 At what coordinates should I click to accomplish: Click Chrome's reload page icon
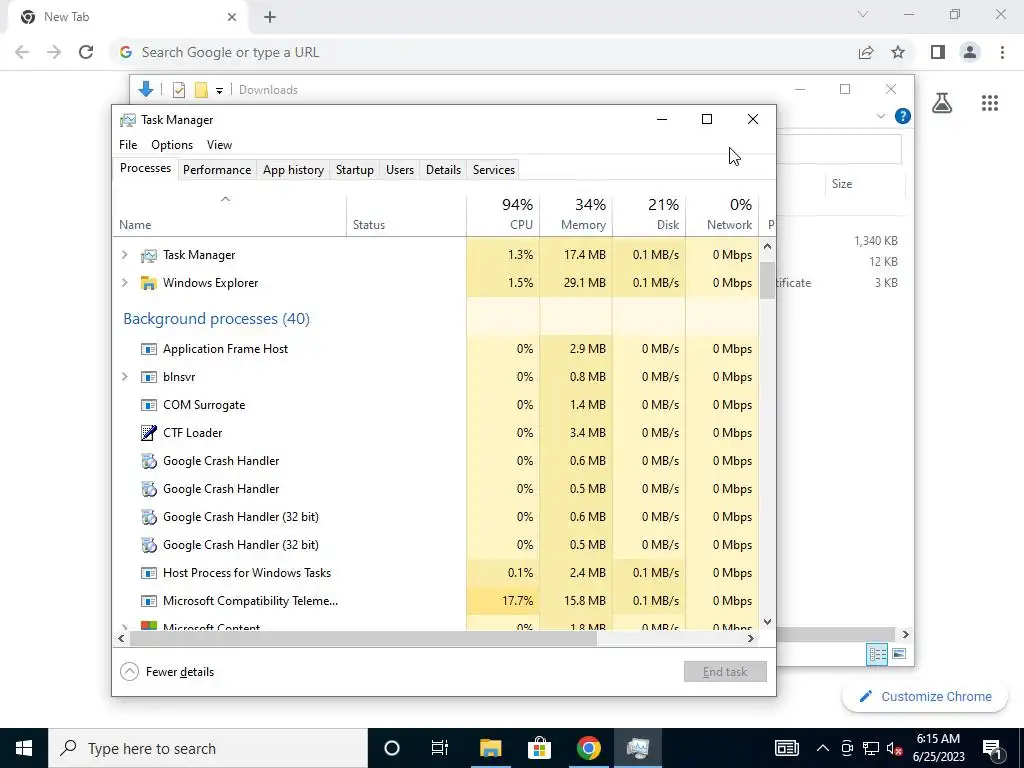(86, 52)
